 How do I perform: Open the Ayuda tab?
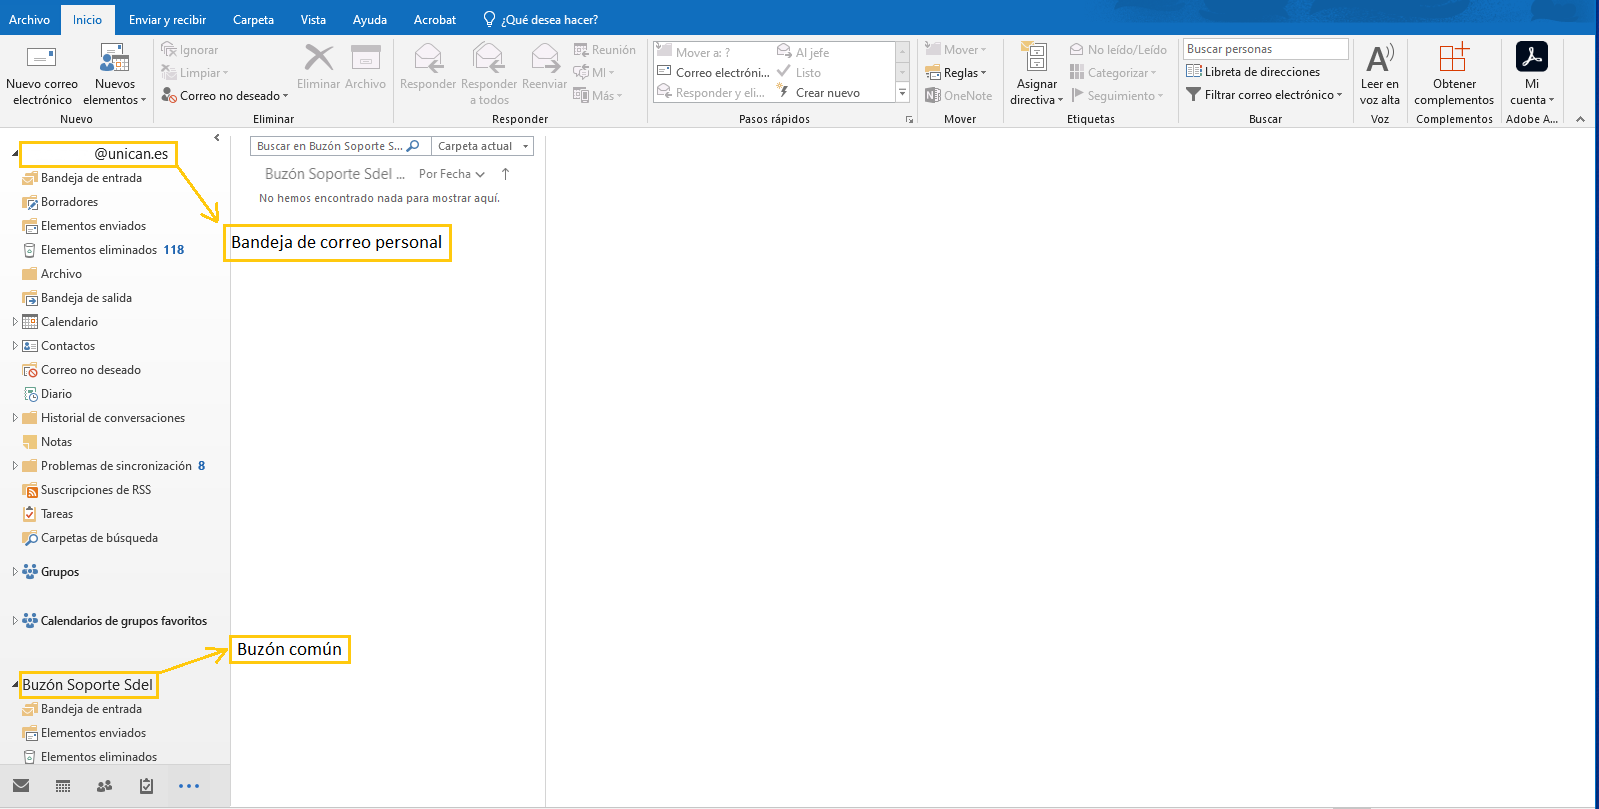point(369,20)
